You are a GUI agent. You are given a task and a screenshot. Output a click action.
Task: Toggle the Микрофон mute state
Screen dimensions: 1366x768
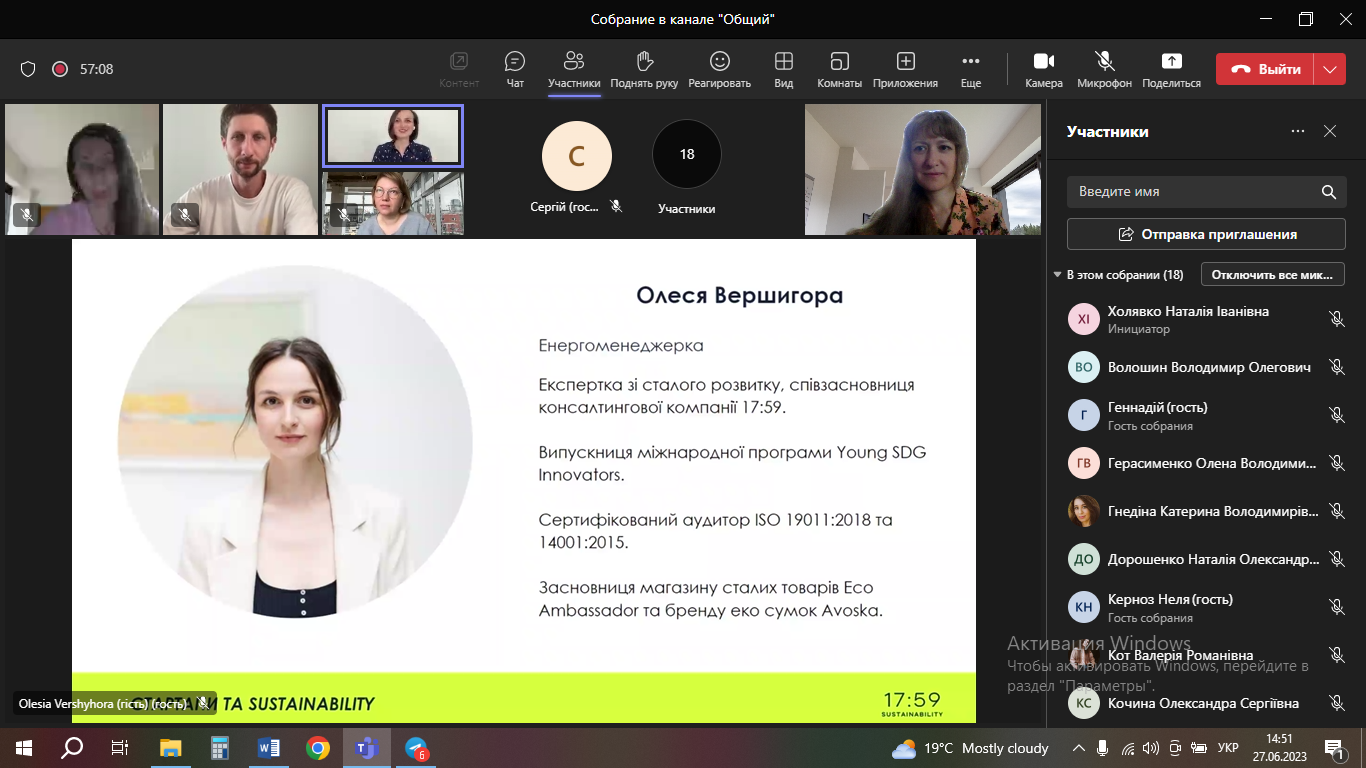[x=1104, y=62]
